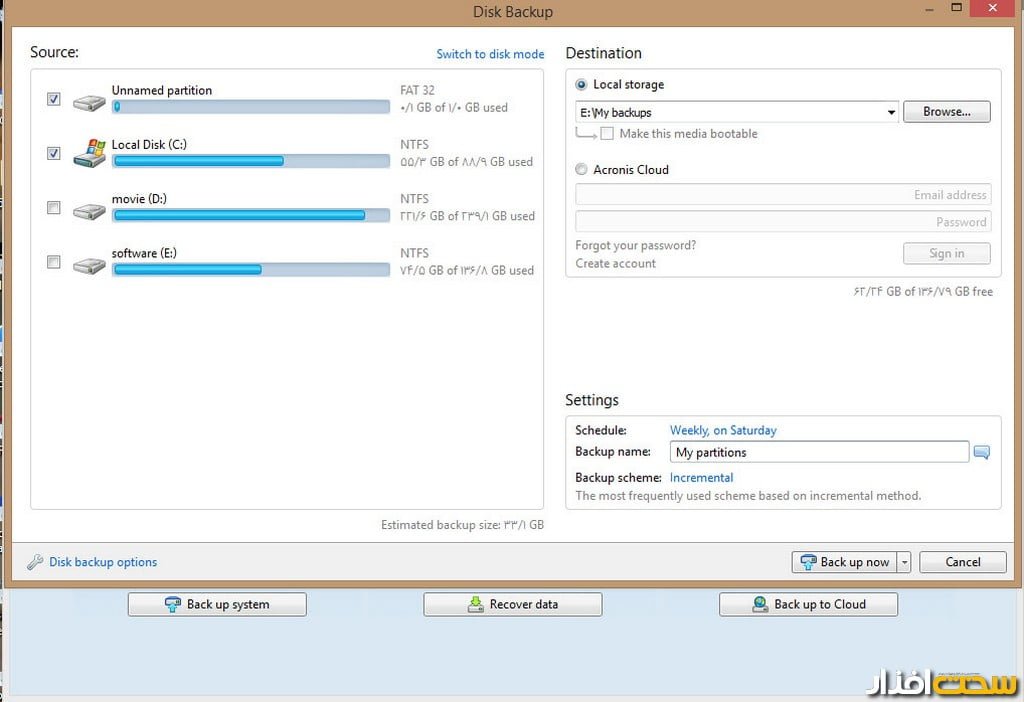Expand the destination path dropdown
Image resolution: width=1024 pixels, height=702 pixels.
click(x=890, y=113)
